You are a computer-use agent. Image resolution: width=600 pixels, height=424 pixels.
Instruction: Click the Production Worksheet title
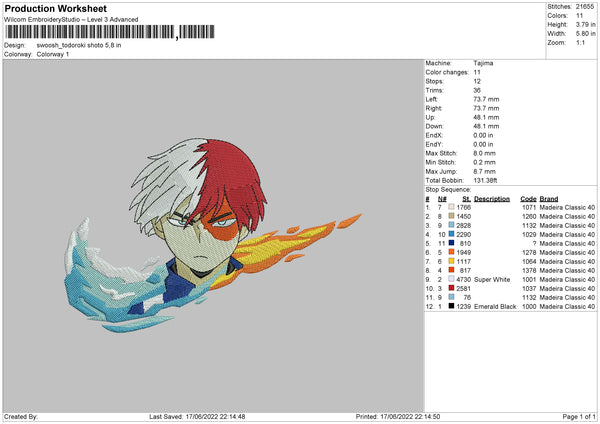(x=55, y=8)
